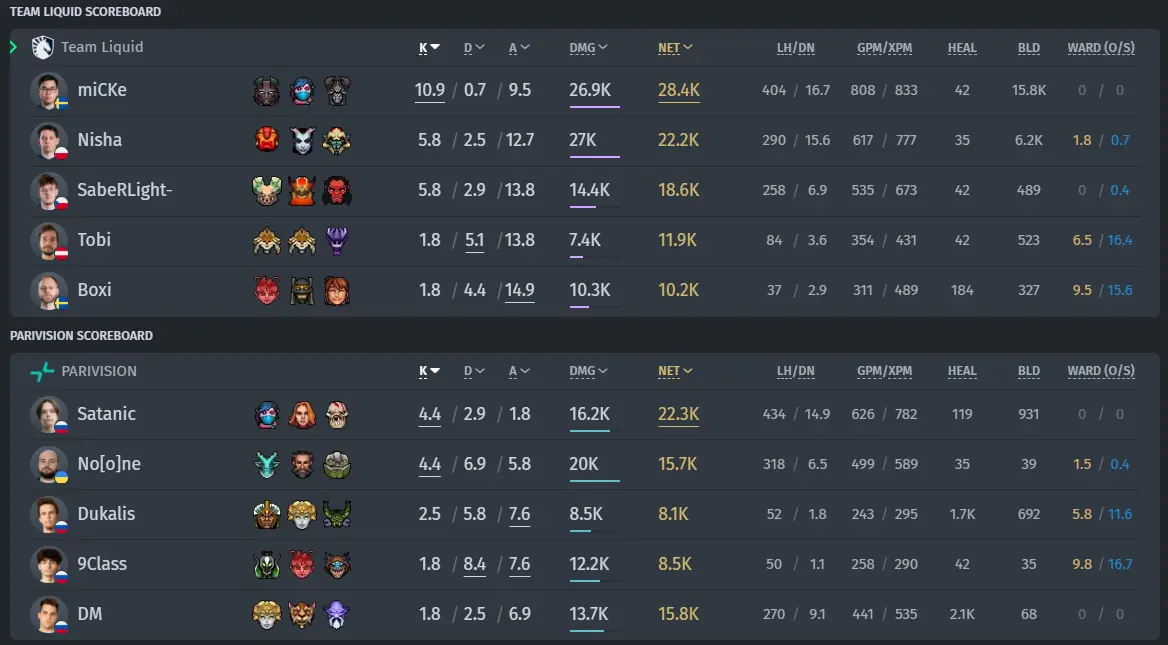Click the third hero icon in SaberLight-'s row

pos(337,190)
